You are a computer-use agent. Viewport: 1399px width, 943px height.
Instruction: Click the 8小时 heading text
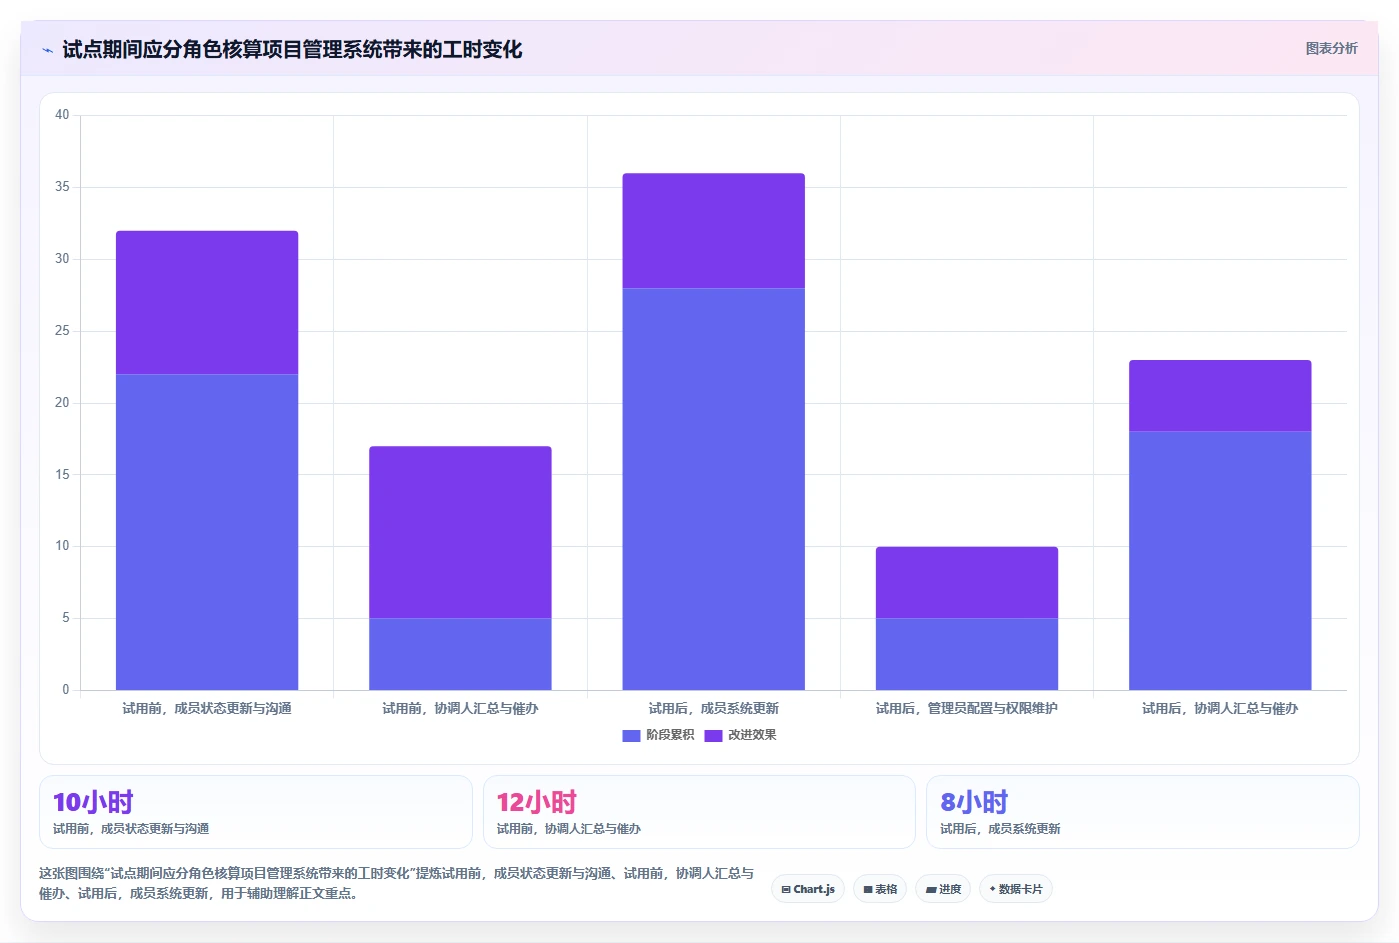[974, 802]
